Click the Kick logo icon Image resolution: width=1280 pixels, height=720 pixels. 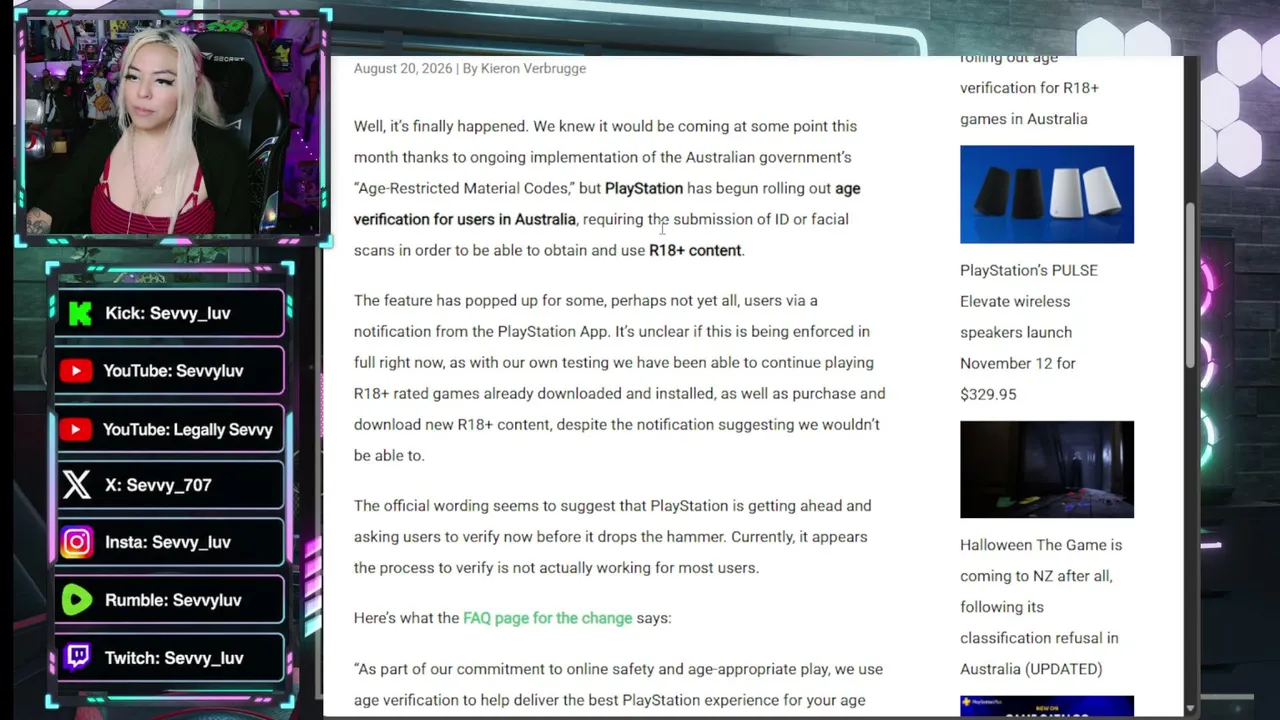(x=79, y=313)
